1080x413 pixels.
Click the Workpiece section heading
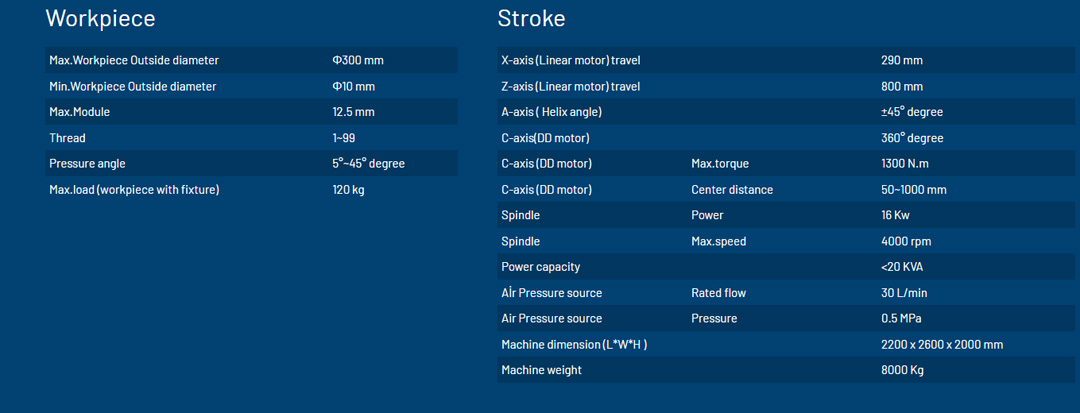[100, 18]
